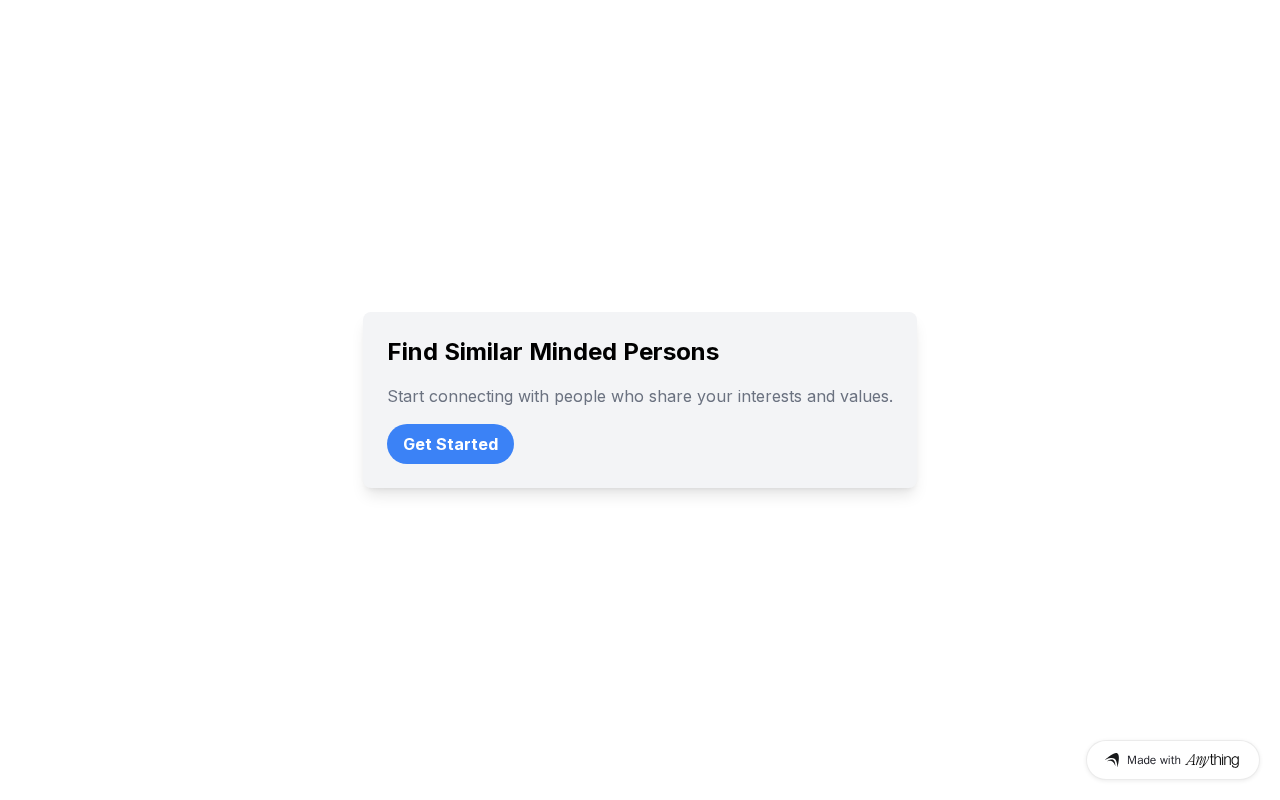Click the description paragraph under the heading
Screen dimensions: 1280x800
(639, 396)
